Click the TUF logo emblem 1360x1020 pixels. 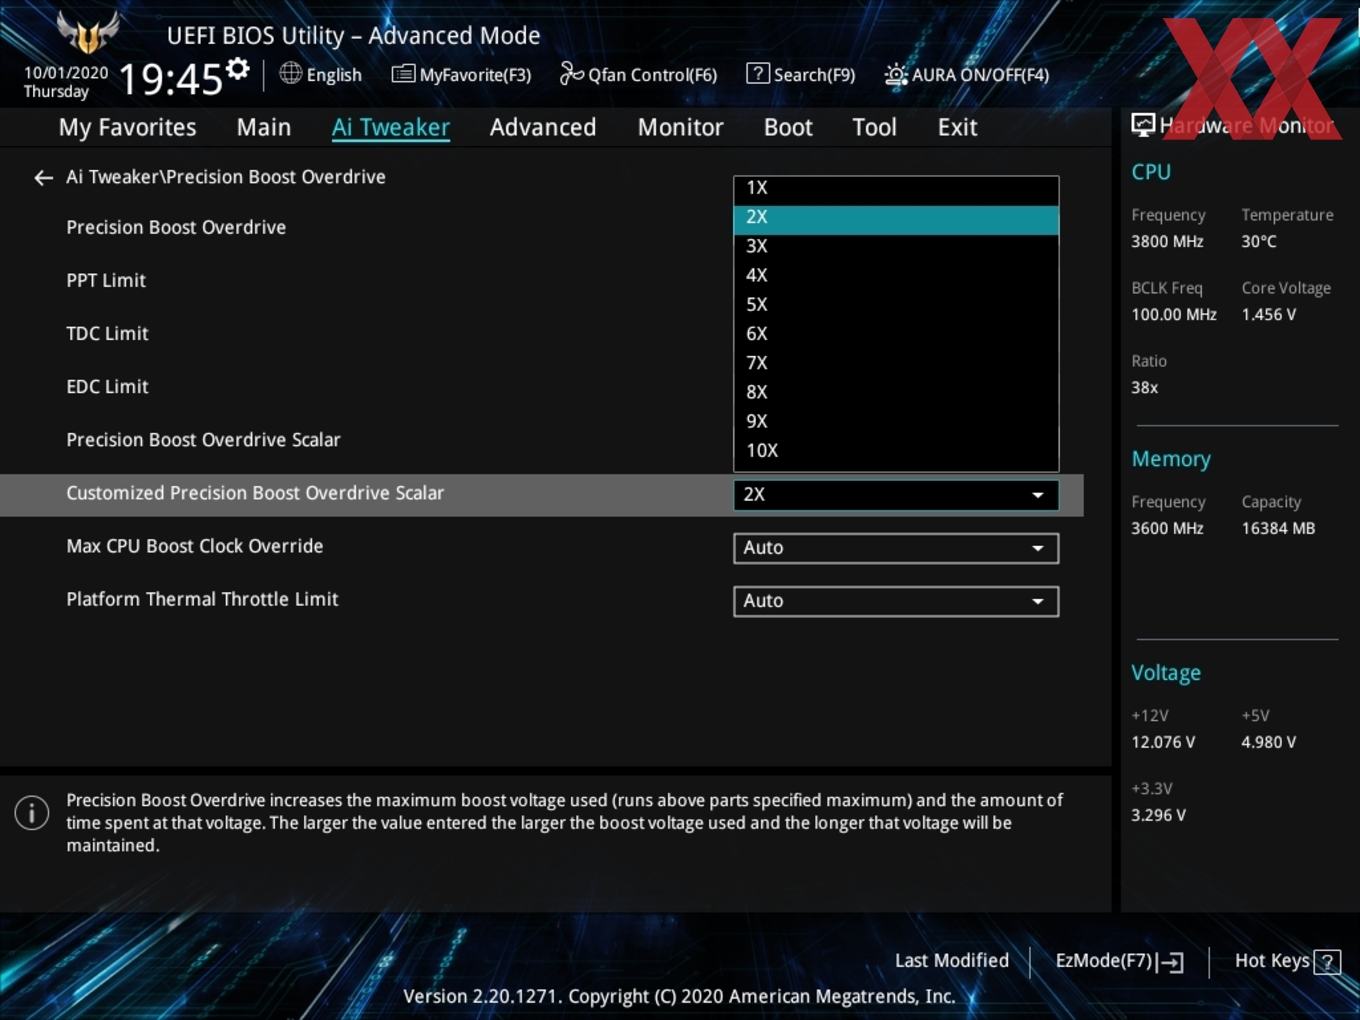[x=88, y=32]
